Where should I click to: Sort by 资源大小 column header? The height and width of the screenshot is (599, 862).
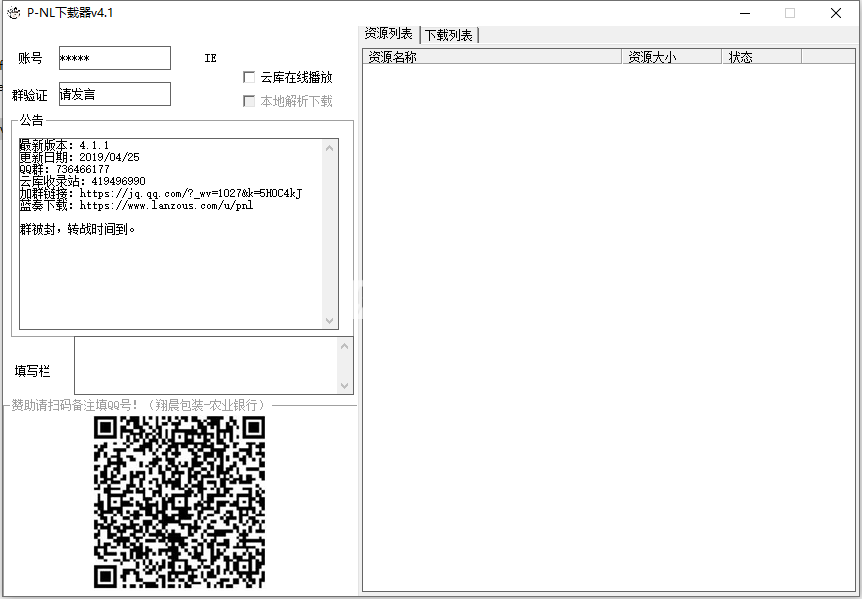[x=672, y=57]
